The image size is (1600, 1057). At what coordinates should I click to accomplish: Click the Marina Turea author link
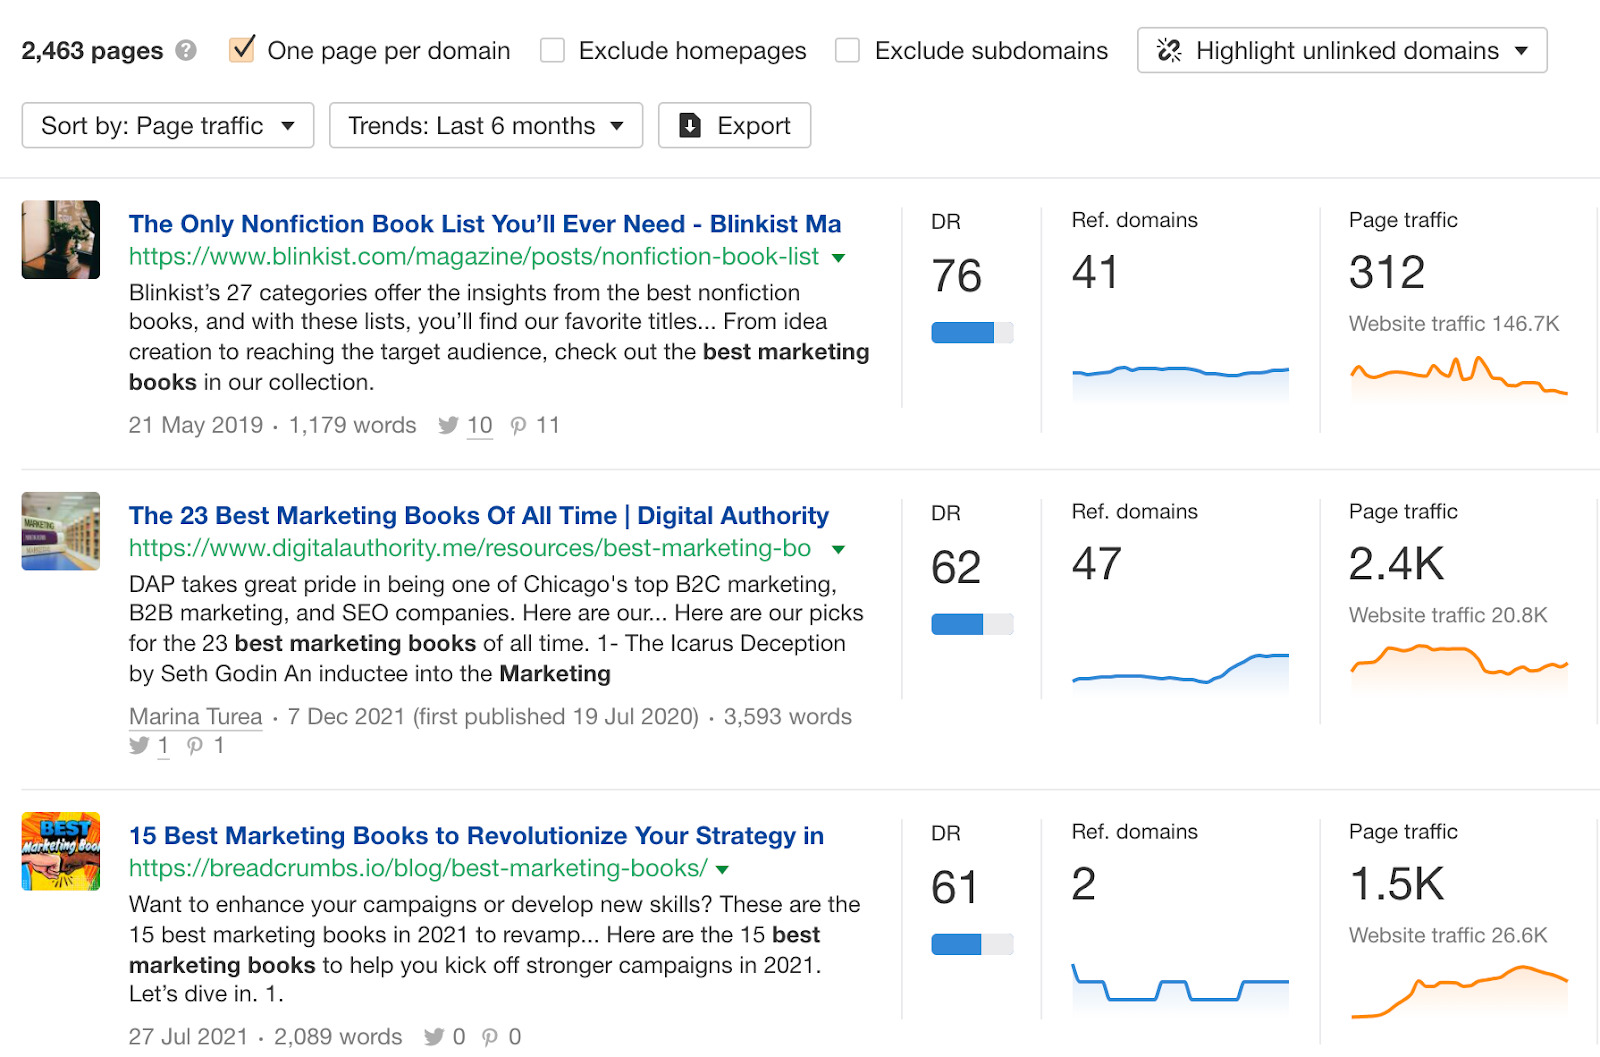point(196,717)
